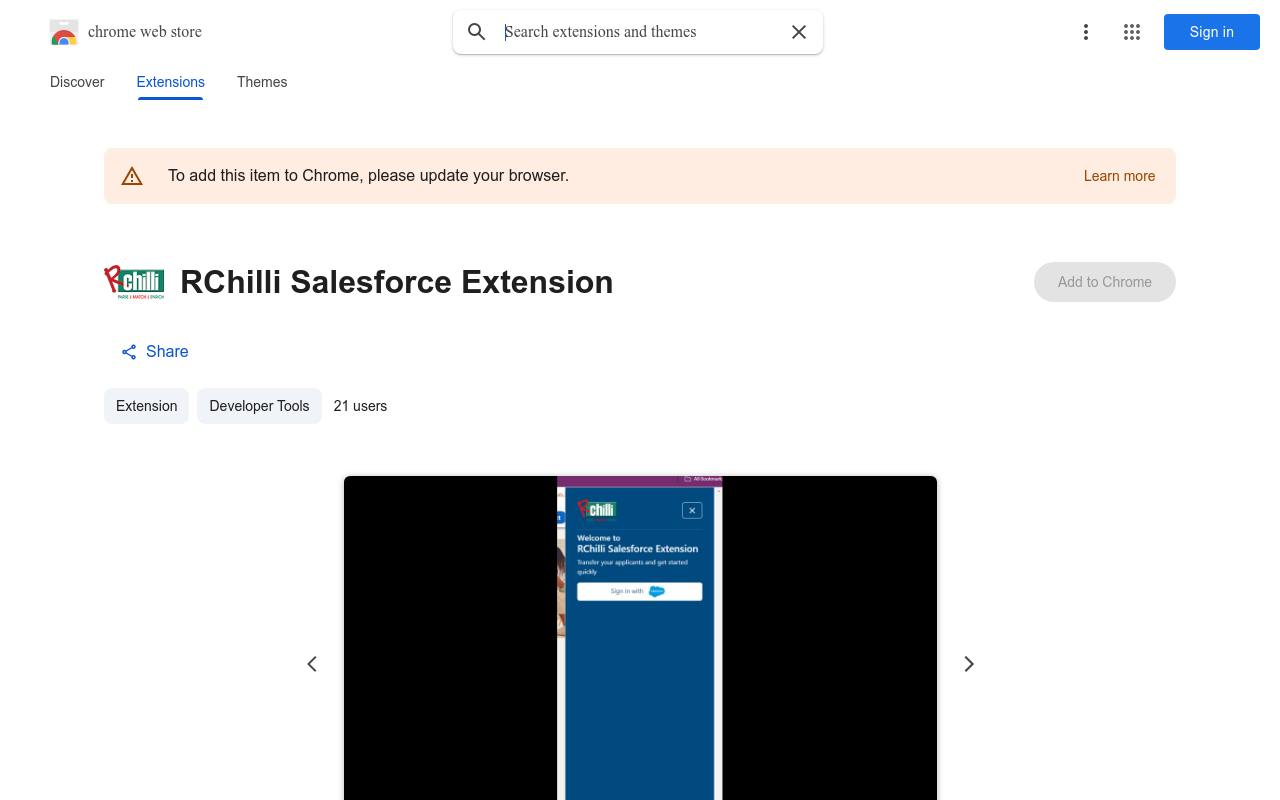The image size is (1280, 800).
Task: Show the previous screenshot with left arrow
Action: click(312, 664)
